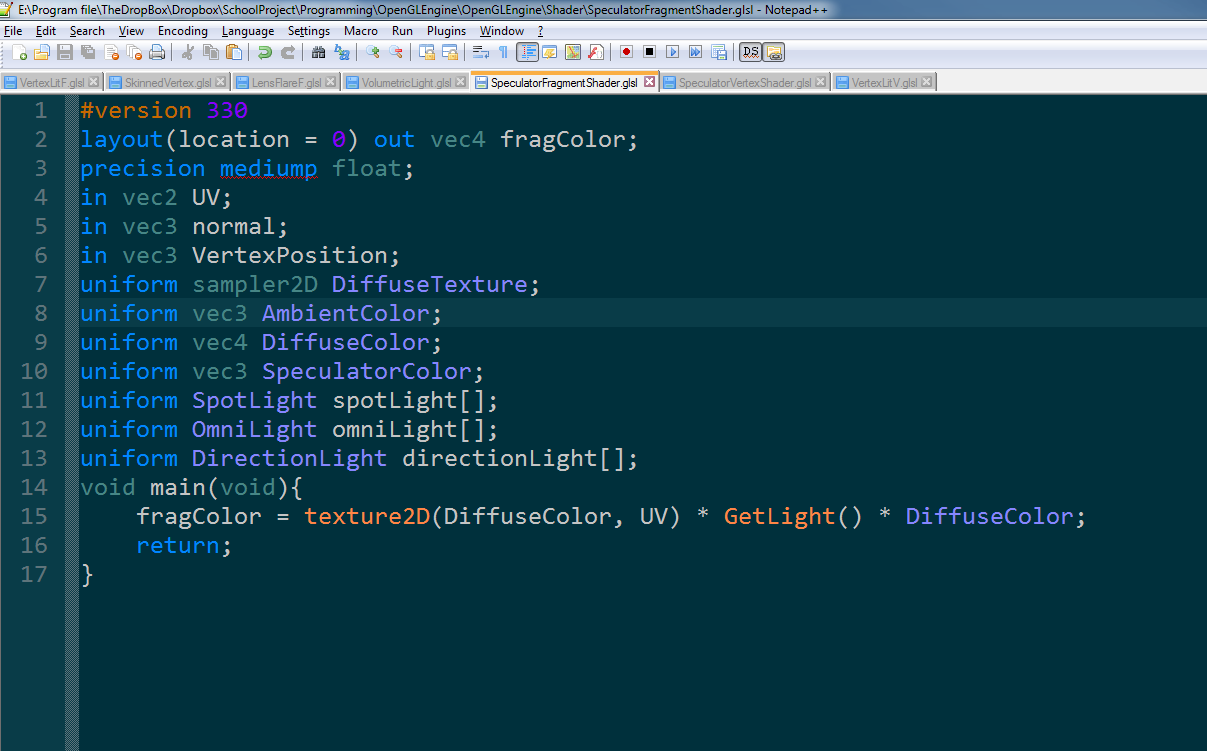Click the Close document toolbar icon
The height and width of the screenshot is (751, 1207).
111,52
